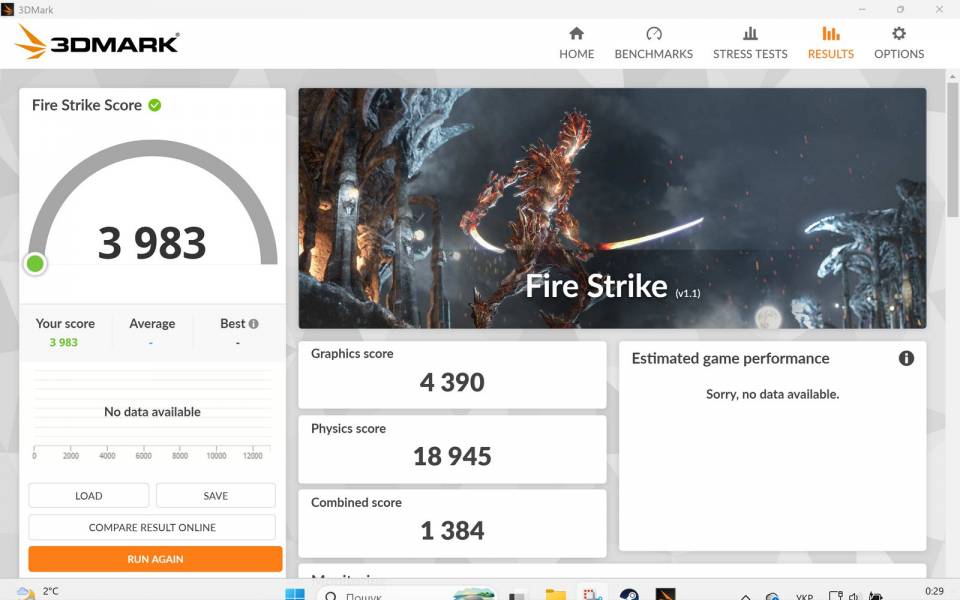Open Options via the gear icon
The height and width of the screenshot is (600, 960).
[x=898, y=34]
